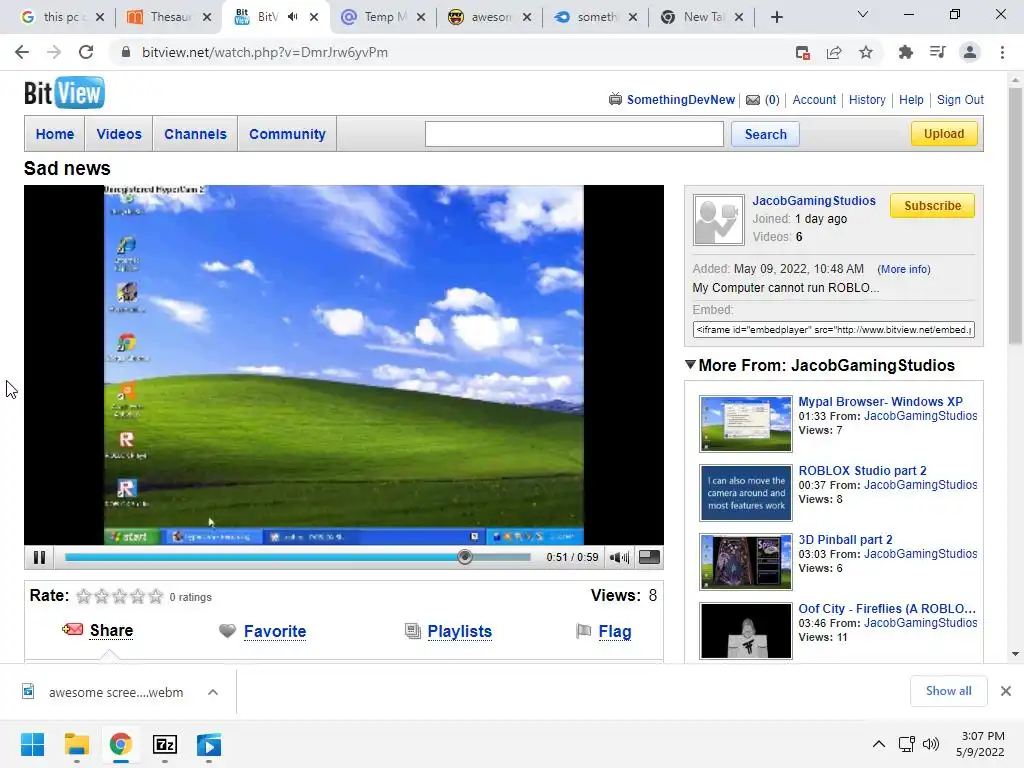This screenshot has height=768, width=1024.
Task: Click the Upload button
Action: point(944,133)
